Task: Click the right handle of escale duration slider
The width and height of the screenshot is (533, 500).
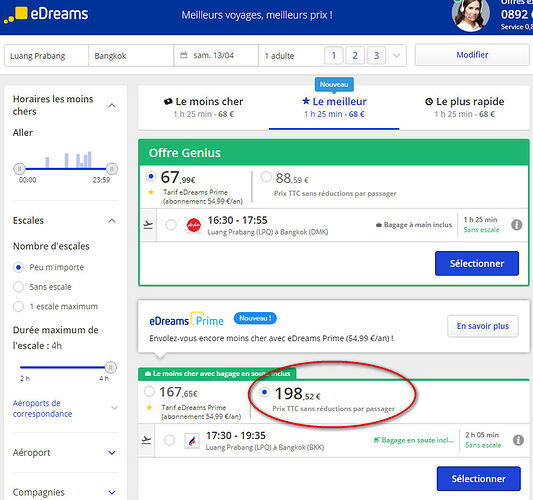Action: tap(110, 367)
